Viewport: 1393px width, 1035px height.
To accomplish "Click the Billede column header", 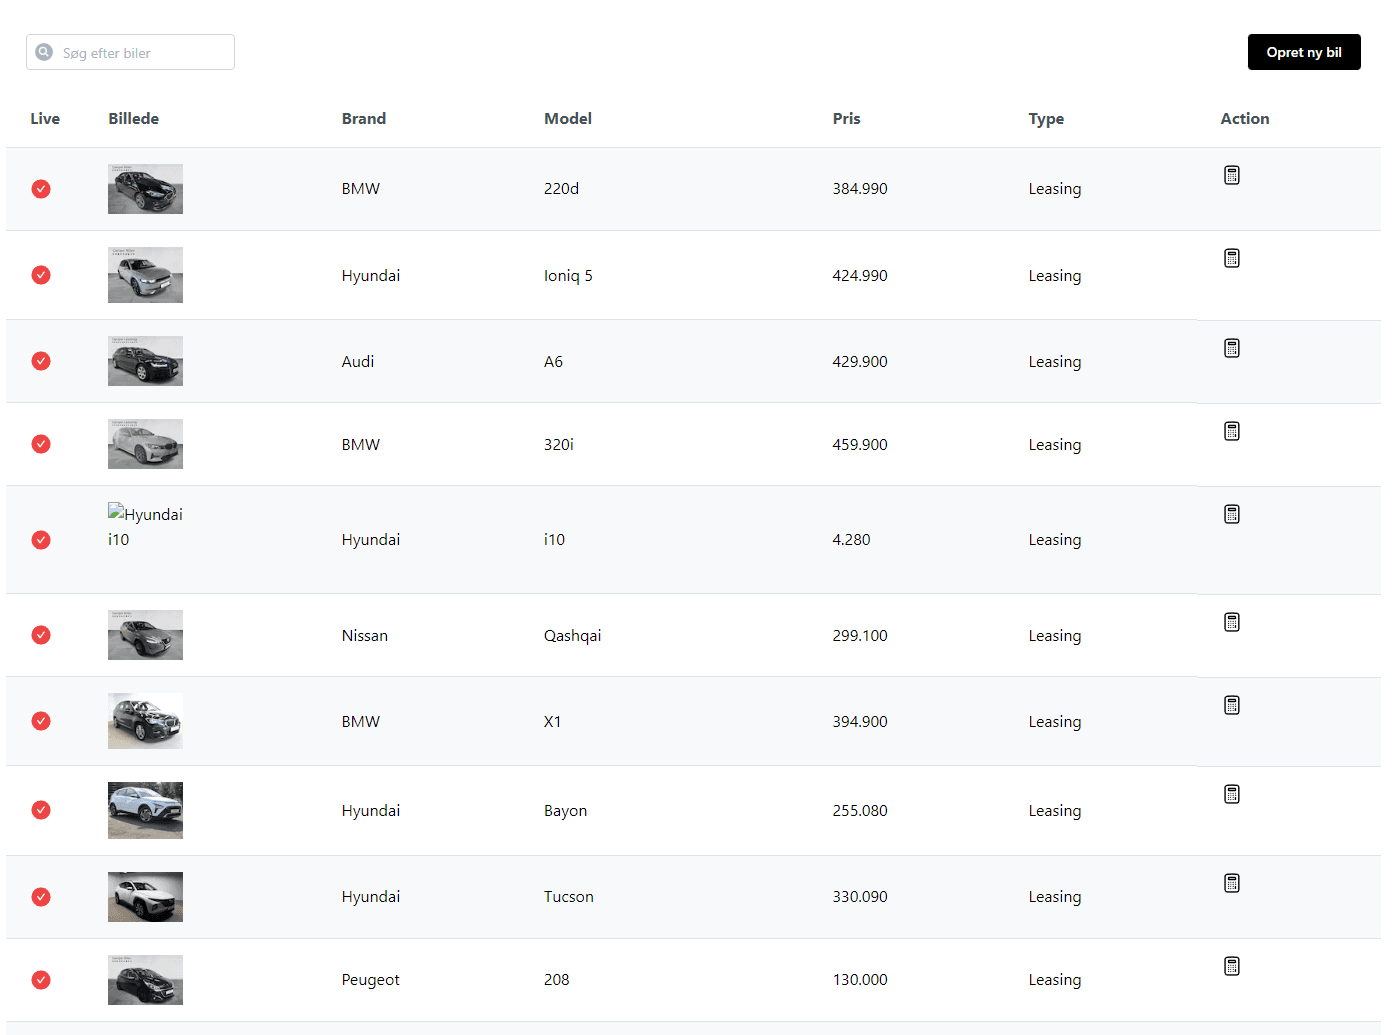I will pos(134,118).
